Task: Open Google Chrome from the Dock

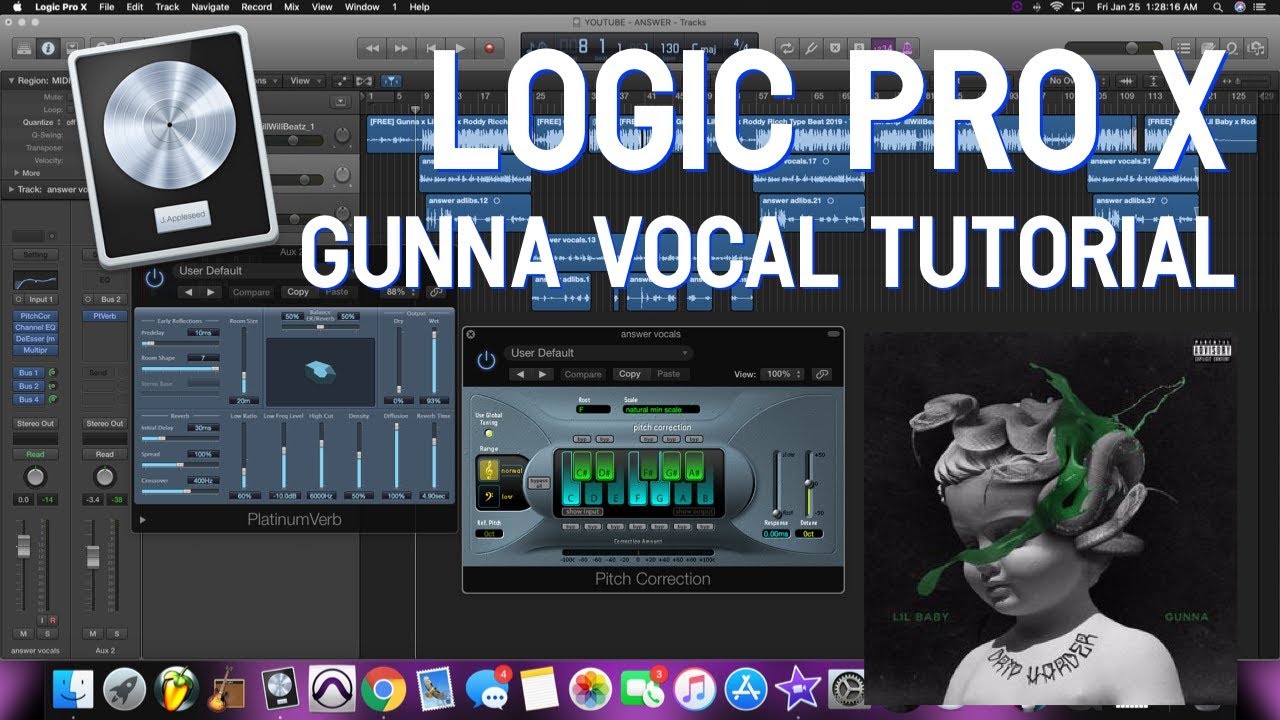Action: (x=383, y=690)
